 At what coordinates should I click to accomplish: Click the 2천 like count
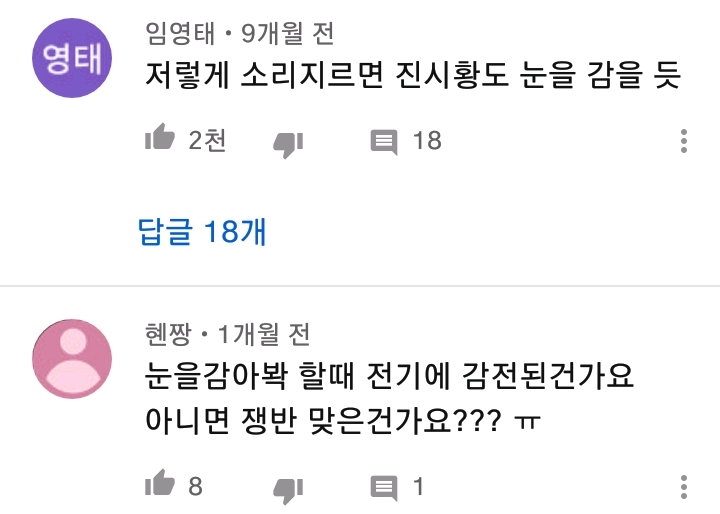pos(207,141)
